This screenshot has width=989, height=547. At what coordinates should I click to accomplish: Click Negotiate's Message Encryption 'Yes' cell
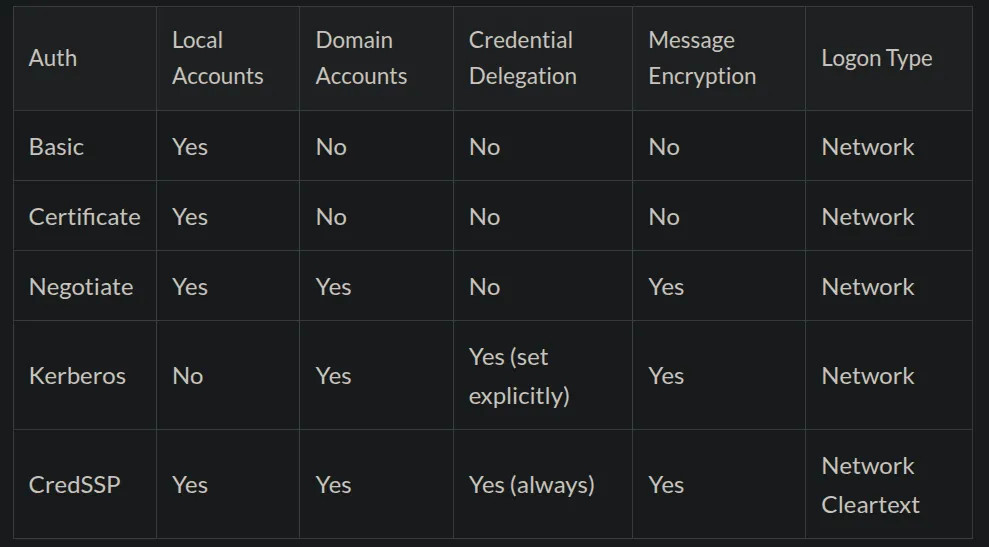[x=719, y=286]
